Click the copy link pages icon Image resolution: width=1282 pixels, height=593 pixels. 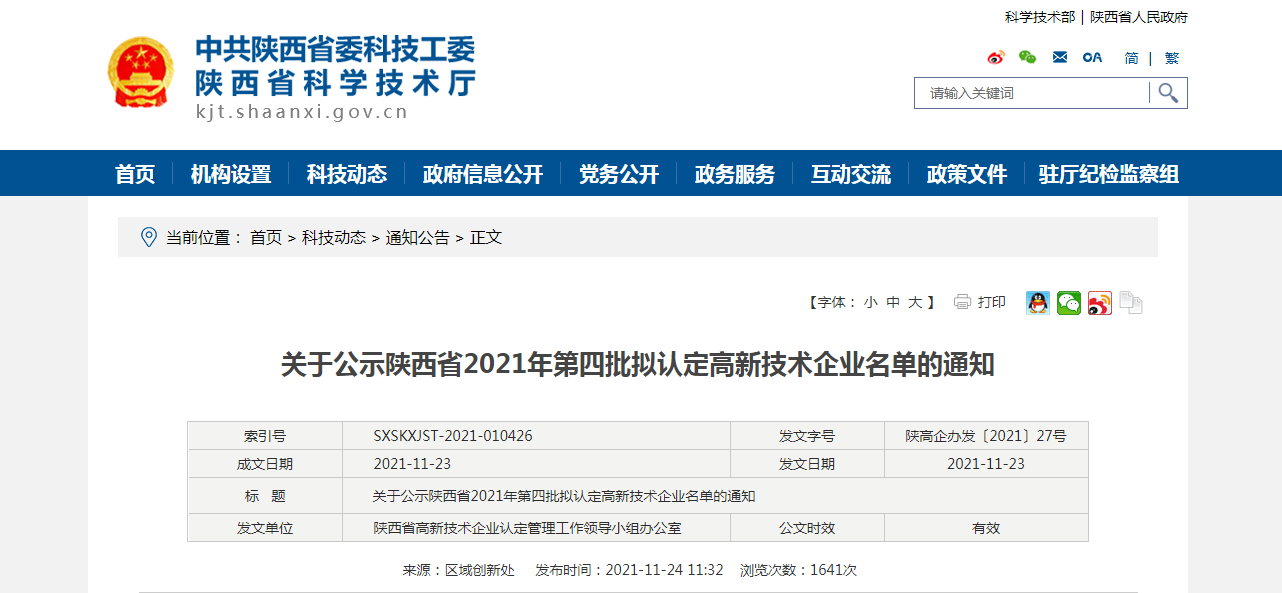(x=1131, y=303)
